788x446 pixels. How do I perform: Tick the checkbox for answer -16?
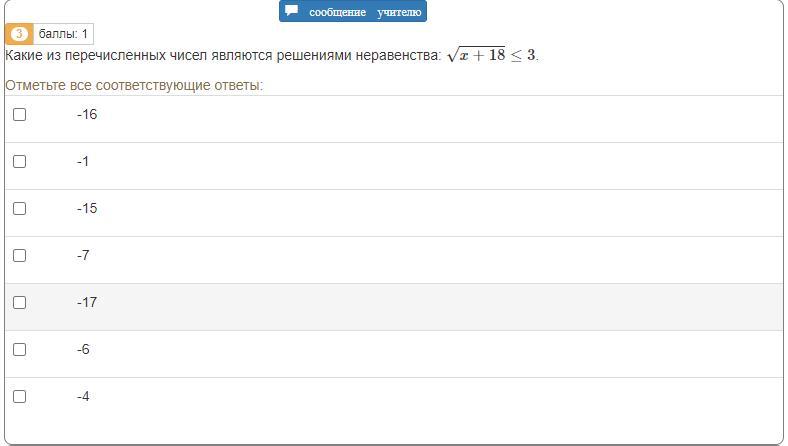pos(19,115)
